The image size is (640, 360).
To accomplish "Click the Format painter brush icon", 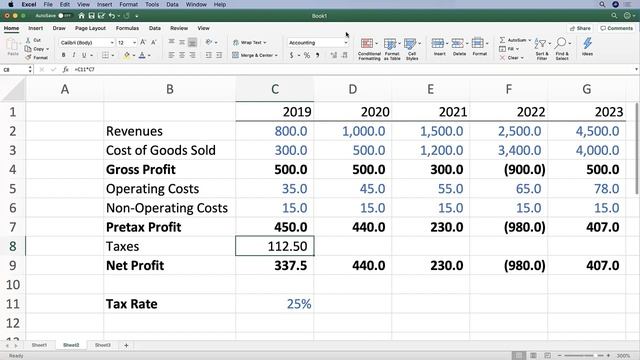I will click(28, 58).
